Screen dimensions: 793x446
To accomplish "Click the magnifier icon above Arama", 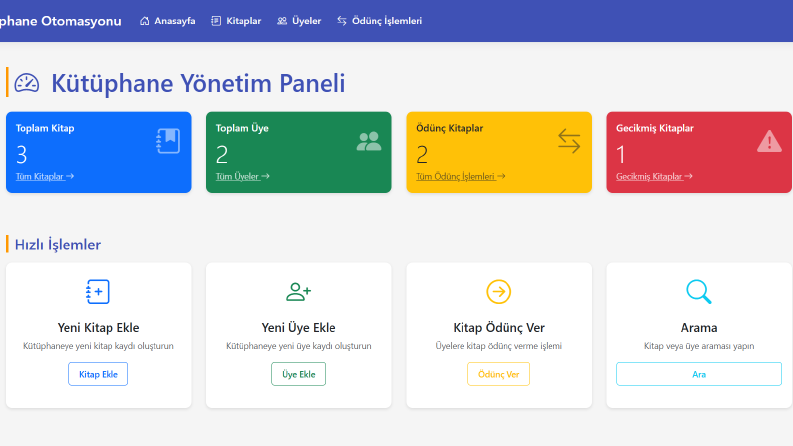I will (698, 292).
